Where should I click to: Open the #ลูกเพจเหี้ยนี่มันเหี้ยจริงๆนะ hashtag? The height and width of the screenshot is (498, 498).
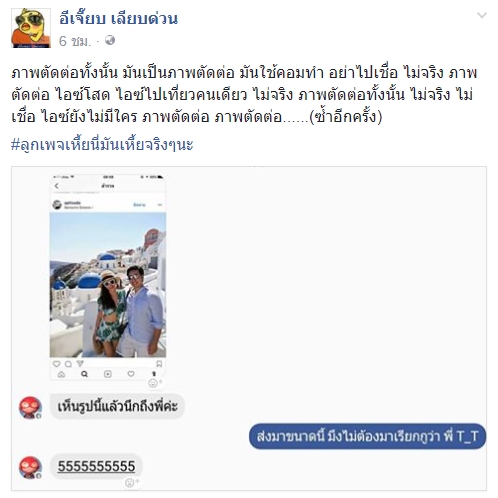102,145
